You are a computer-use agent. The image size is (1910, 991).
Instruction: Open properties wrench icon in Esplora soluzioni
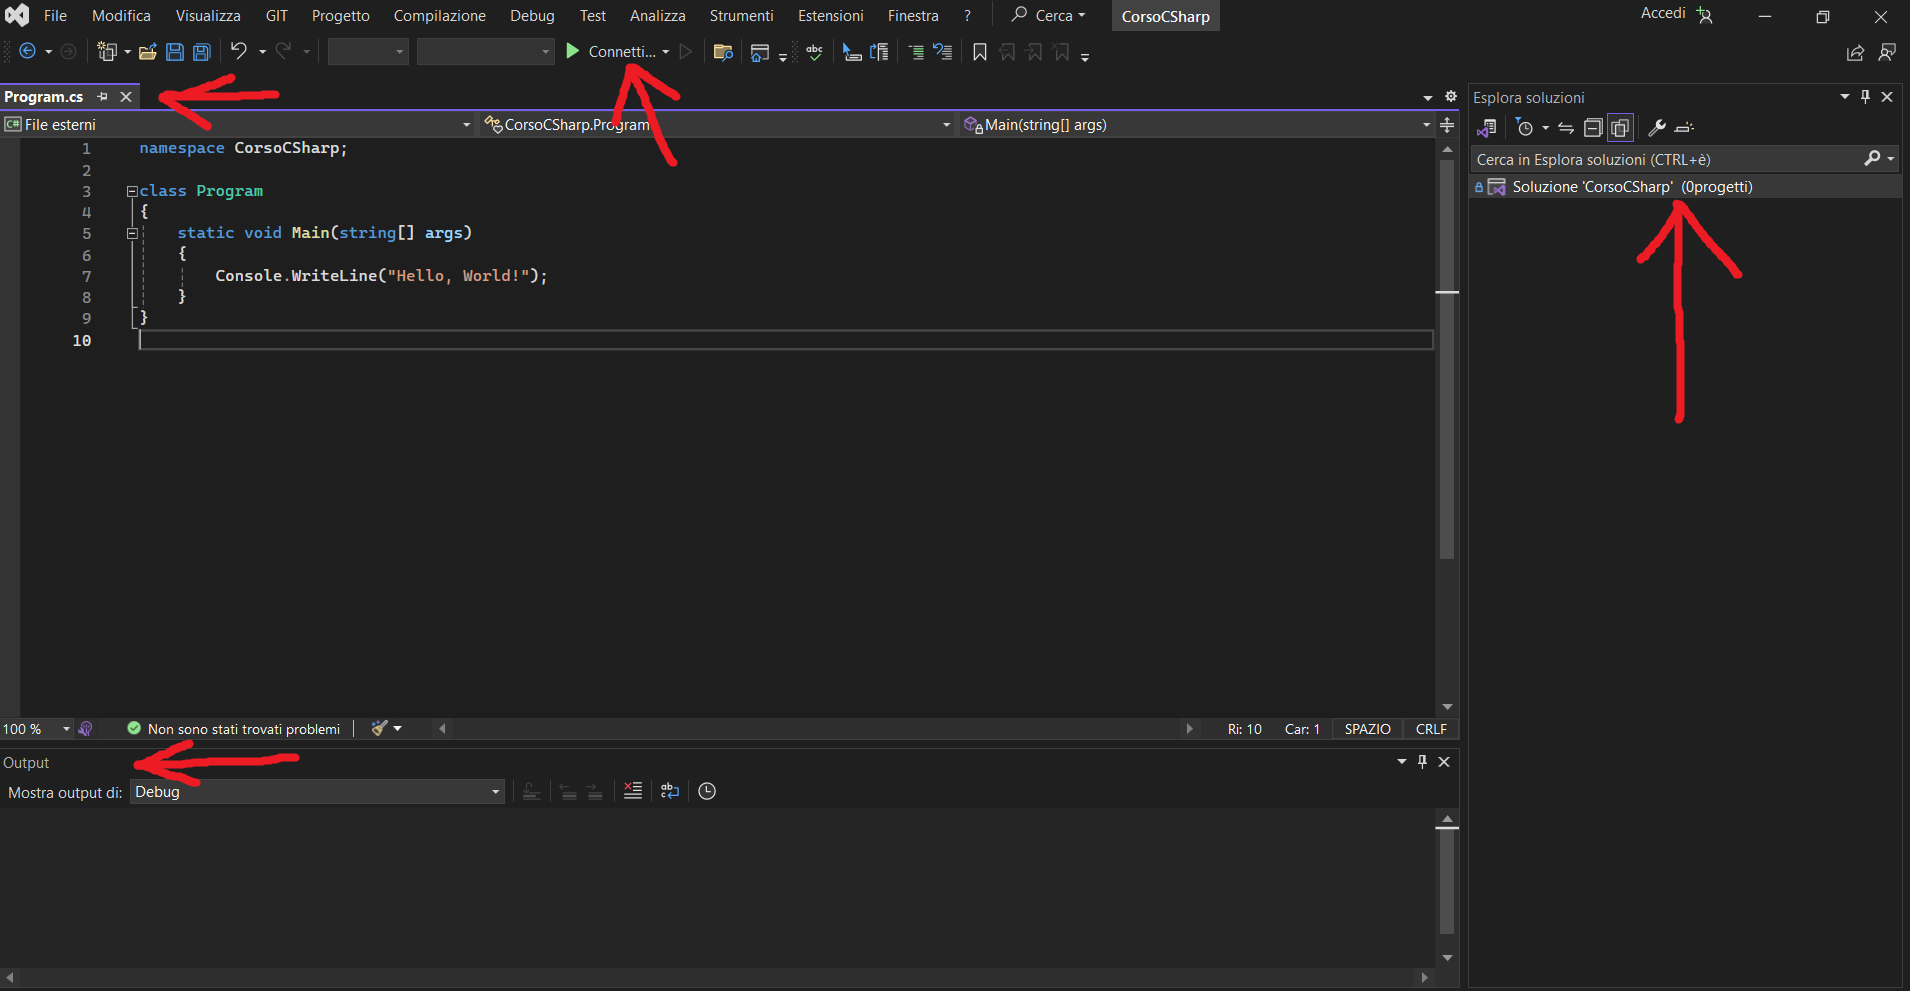(x=1656, y=127)
